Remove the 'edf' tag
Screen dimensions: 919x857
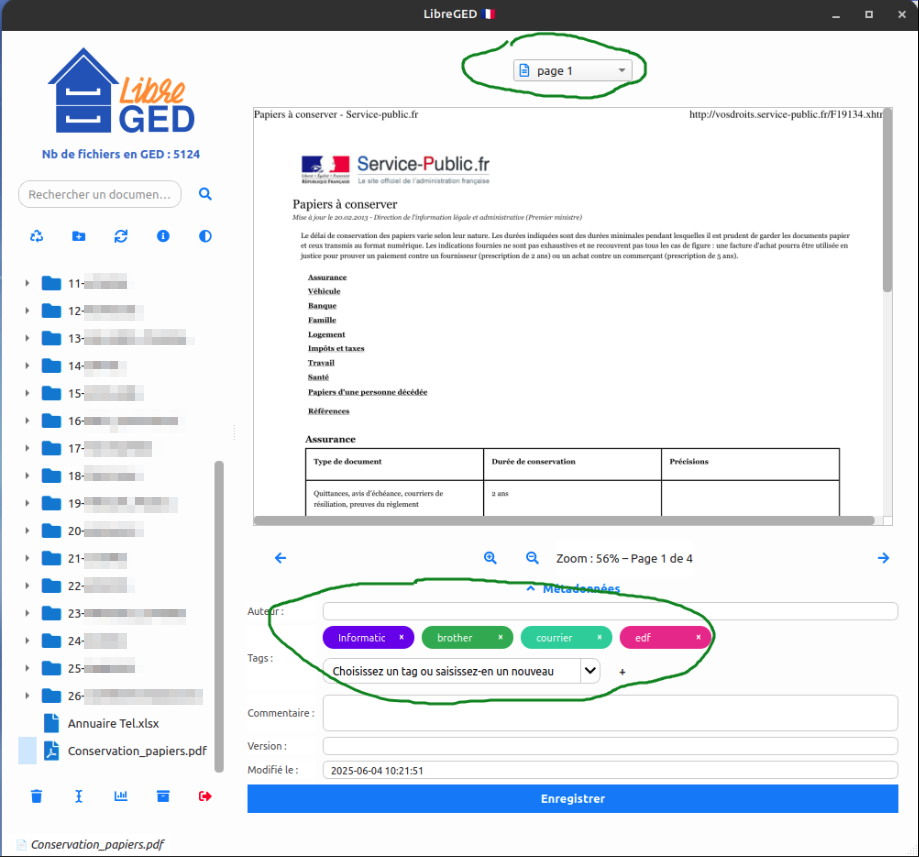(698, 637)
